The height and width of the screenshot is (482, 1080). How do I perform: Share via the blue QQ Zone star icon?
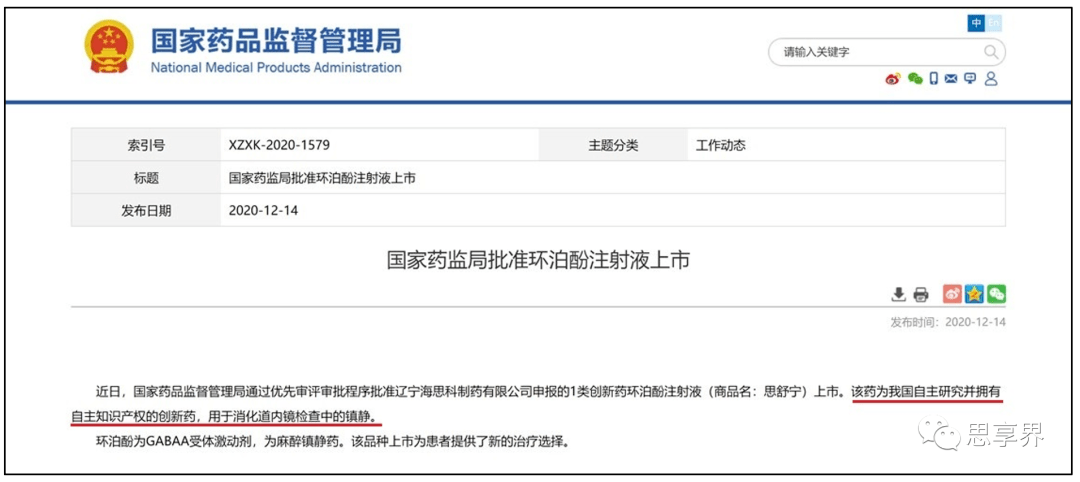point(973,294)
